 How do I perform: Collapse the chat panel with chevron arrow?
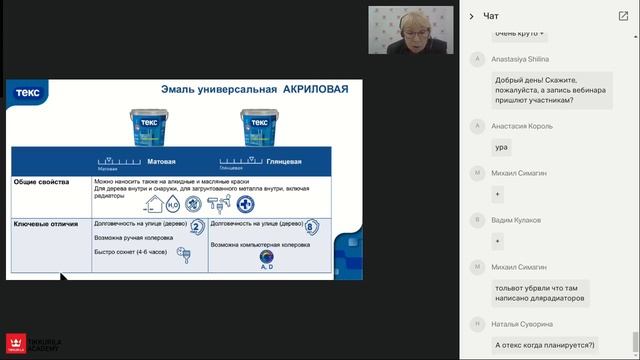471,16
